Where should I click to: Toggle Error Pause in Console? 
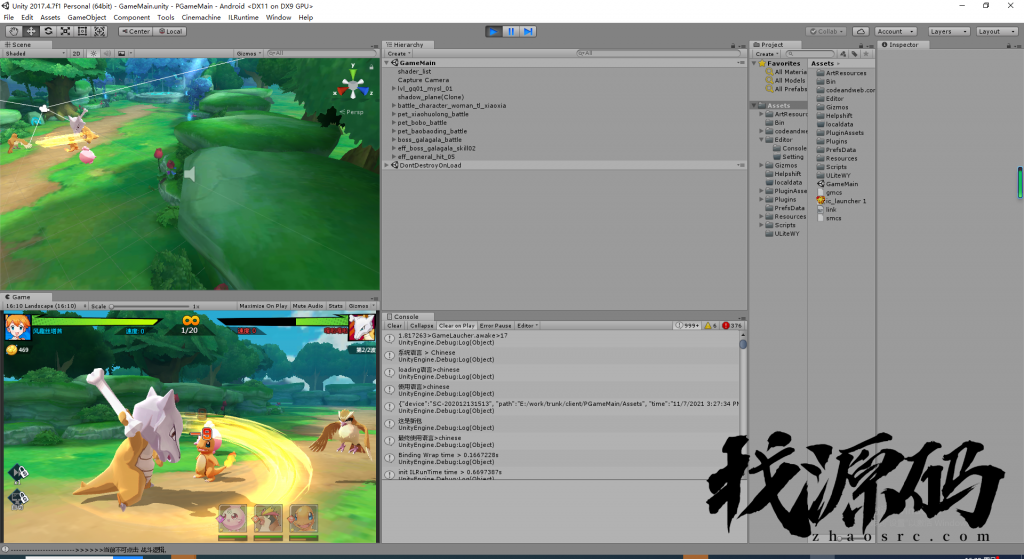click(495, 325)
